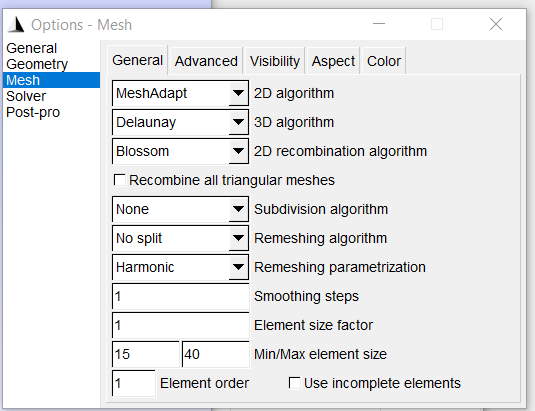Open the Color tab
The width and height of the screenshot is (535, 411).
click(384, 61)
